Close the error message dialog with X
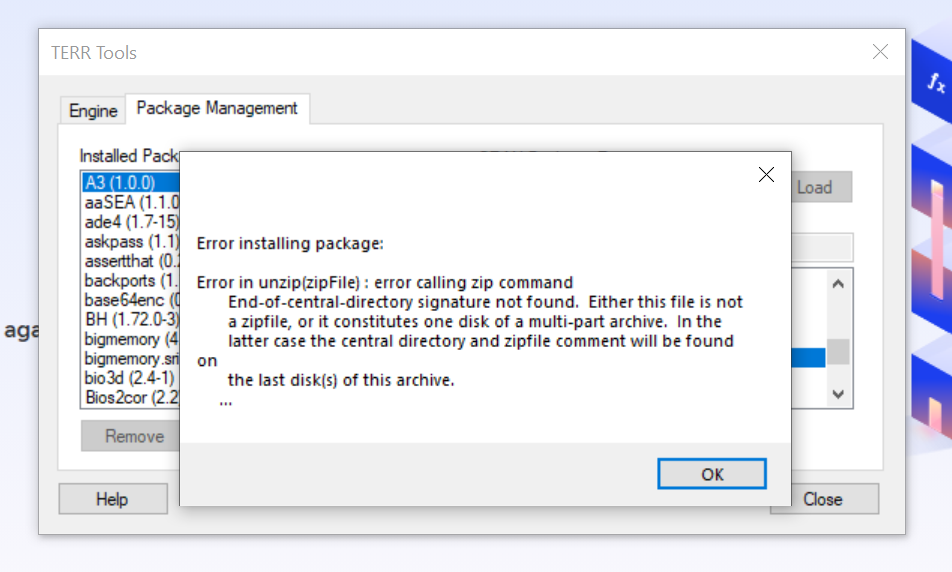 766,175
